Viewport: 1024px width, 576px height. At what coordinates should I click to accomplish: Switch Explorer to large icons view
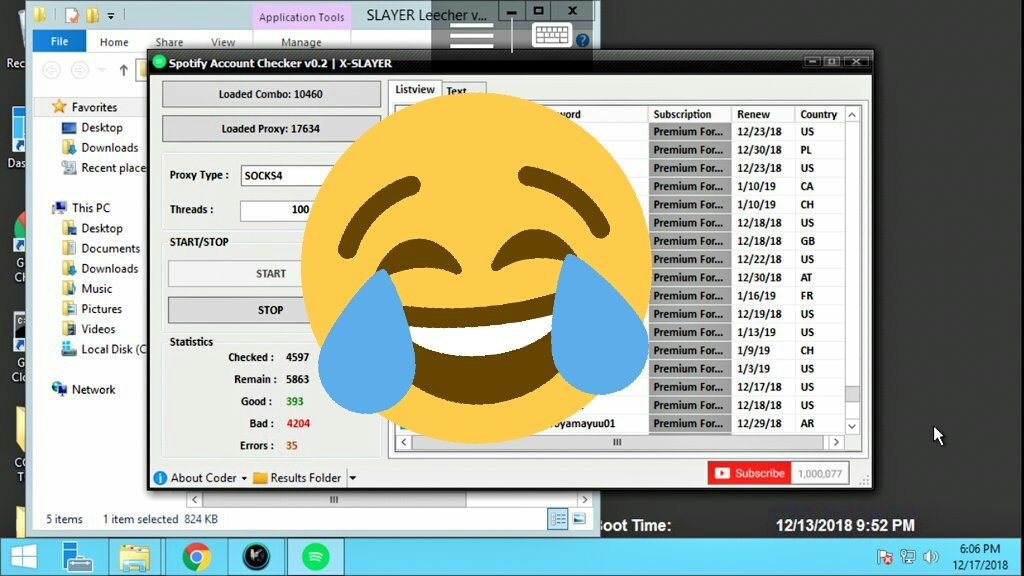[579, 519]
